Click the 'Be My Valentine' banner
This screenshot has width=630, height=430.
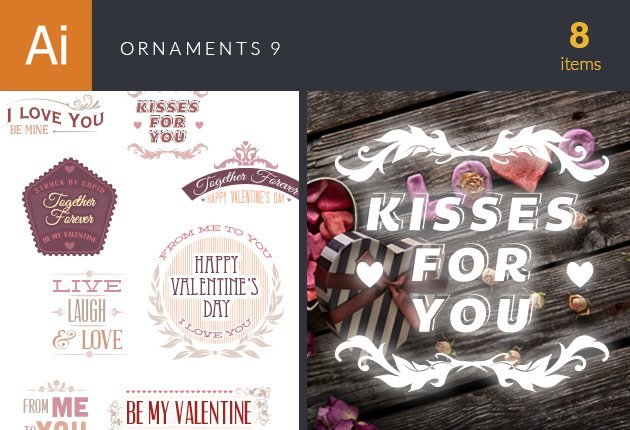[189, 409]
